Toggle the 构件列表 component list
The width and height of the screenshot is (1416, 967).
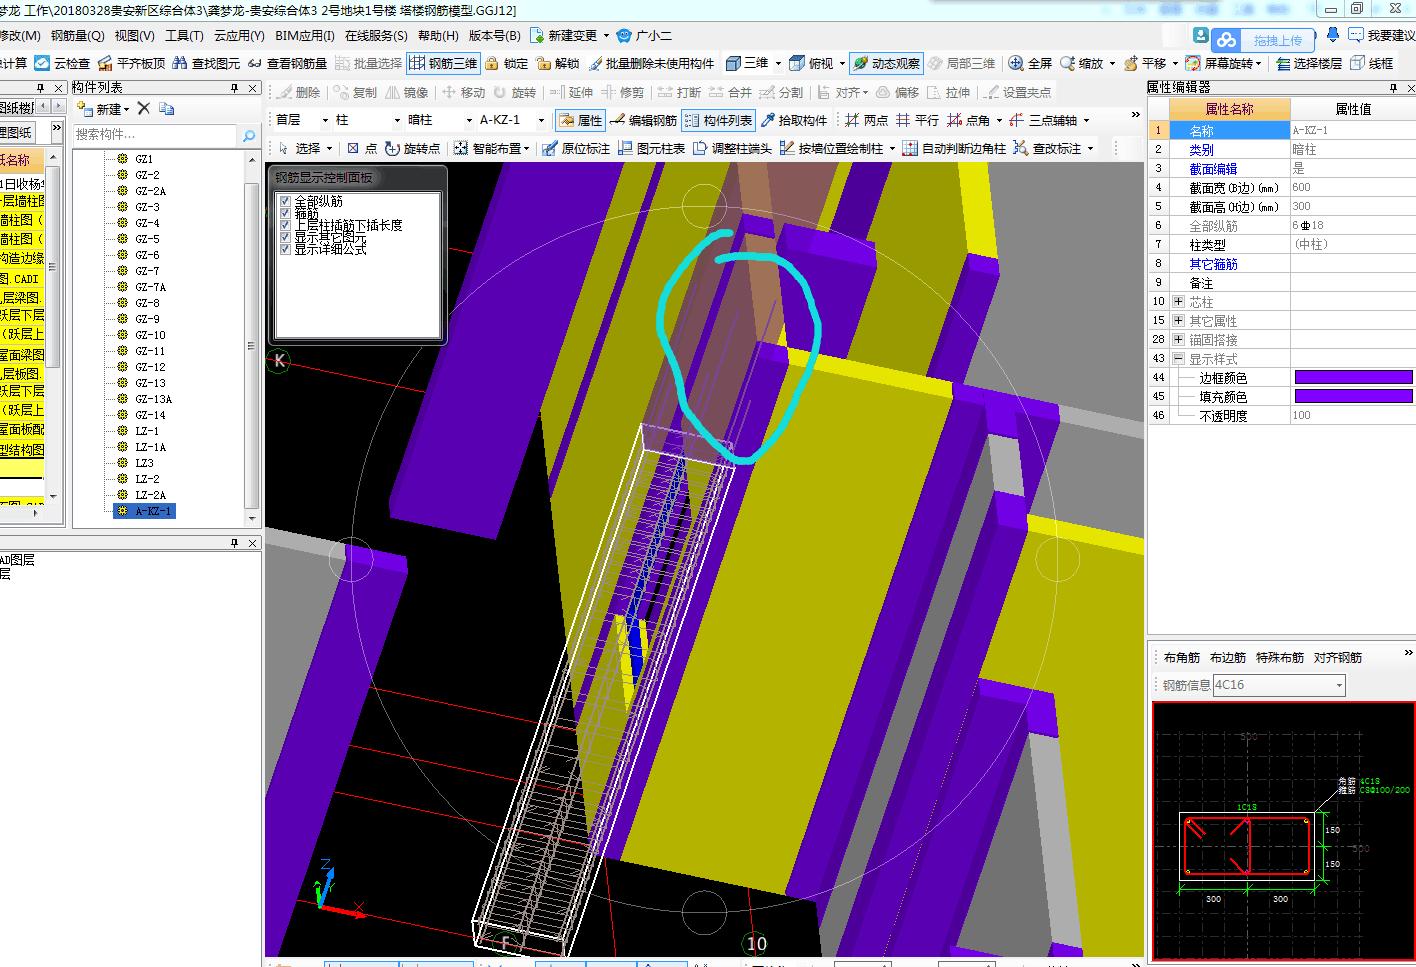tap(718, 120)
